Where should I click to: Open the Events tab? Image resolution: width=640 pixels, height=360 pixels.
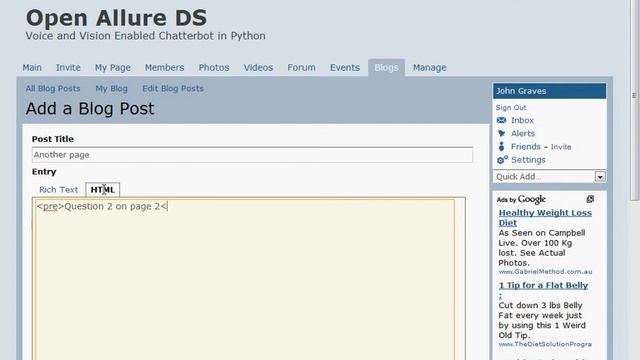tap(345, 68)
